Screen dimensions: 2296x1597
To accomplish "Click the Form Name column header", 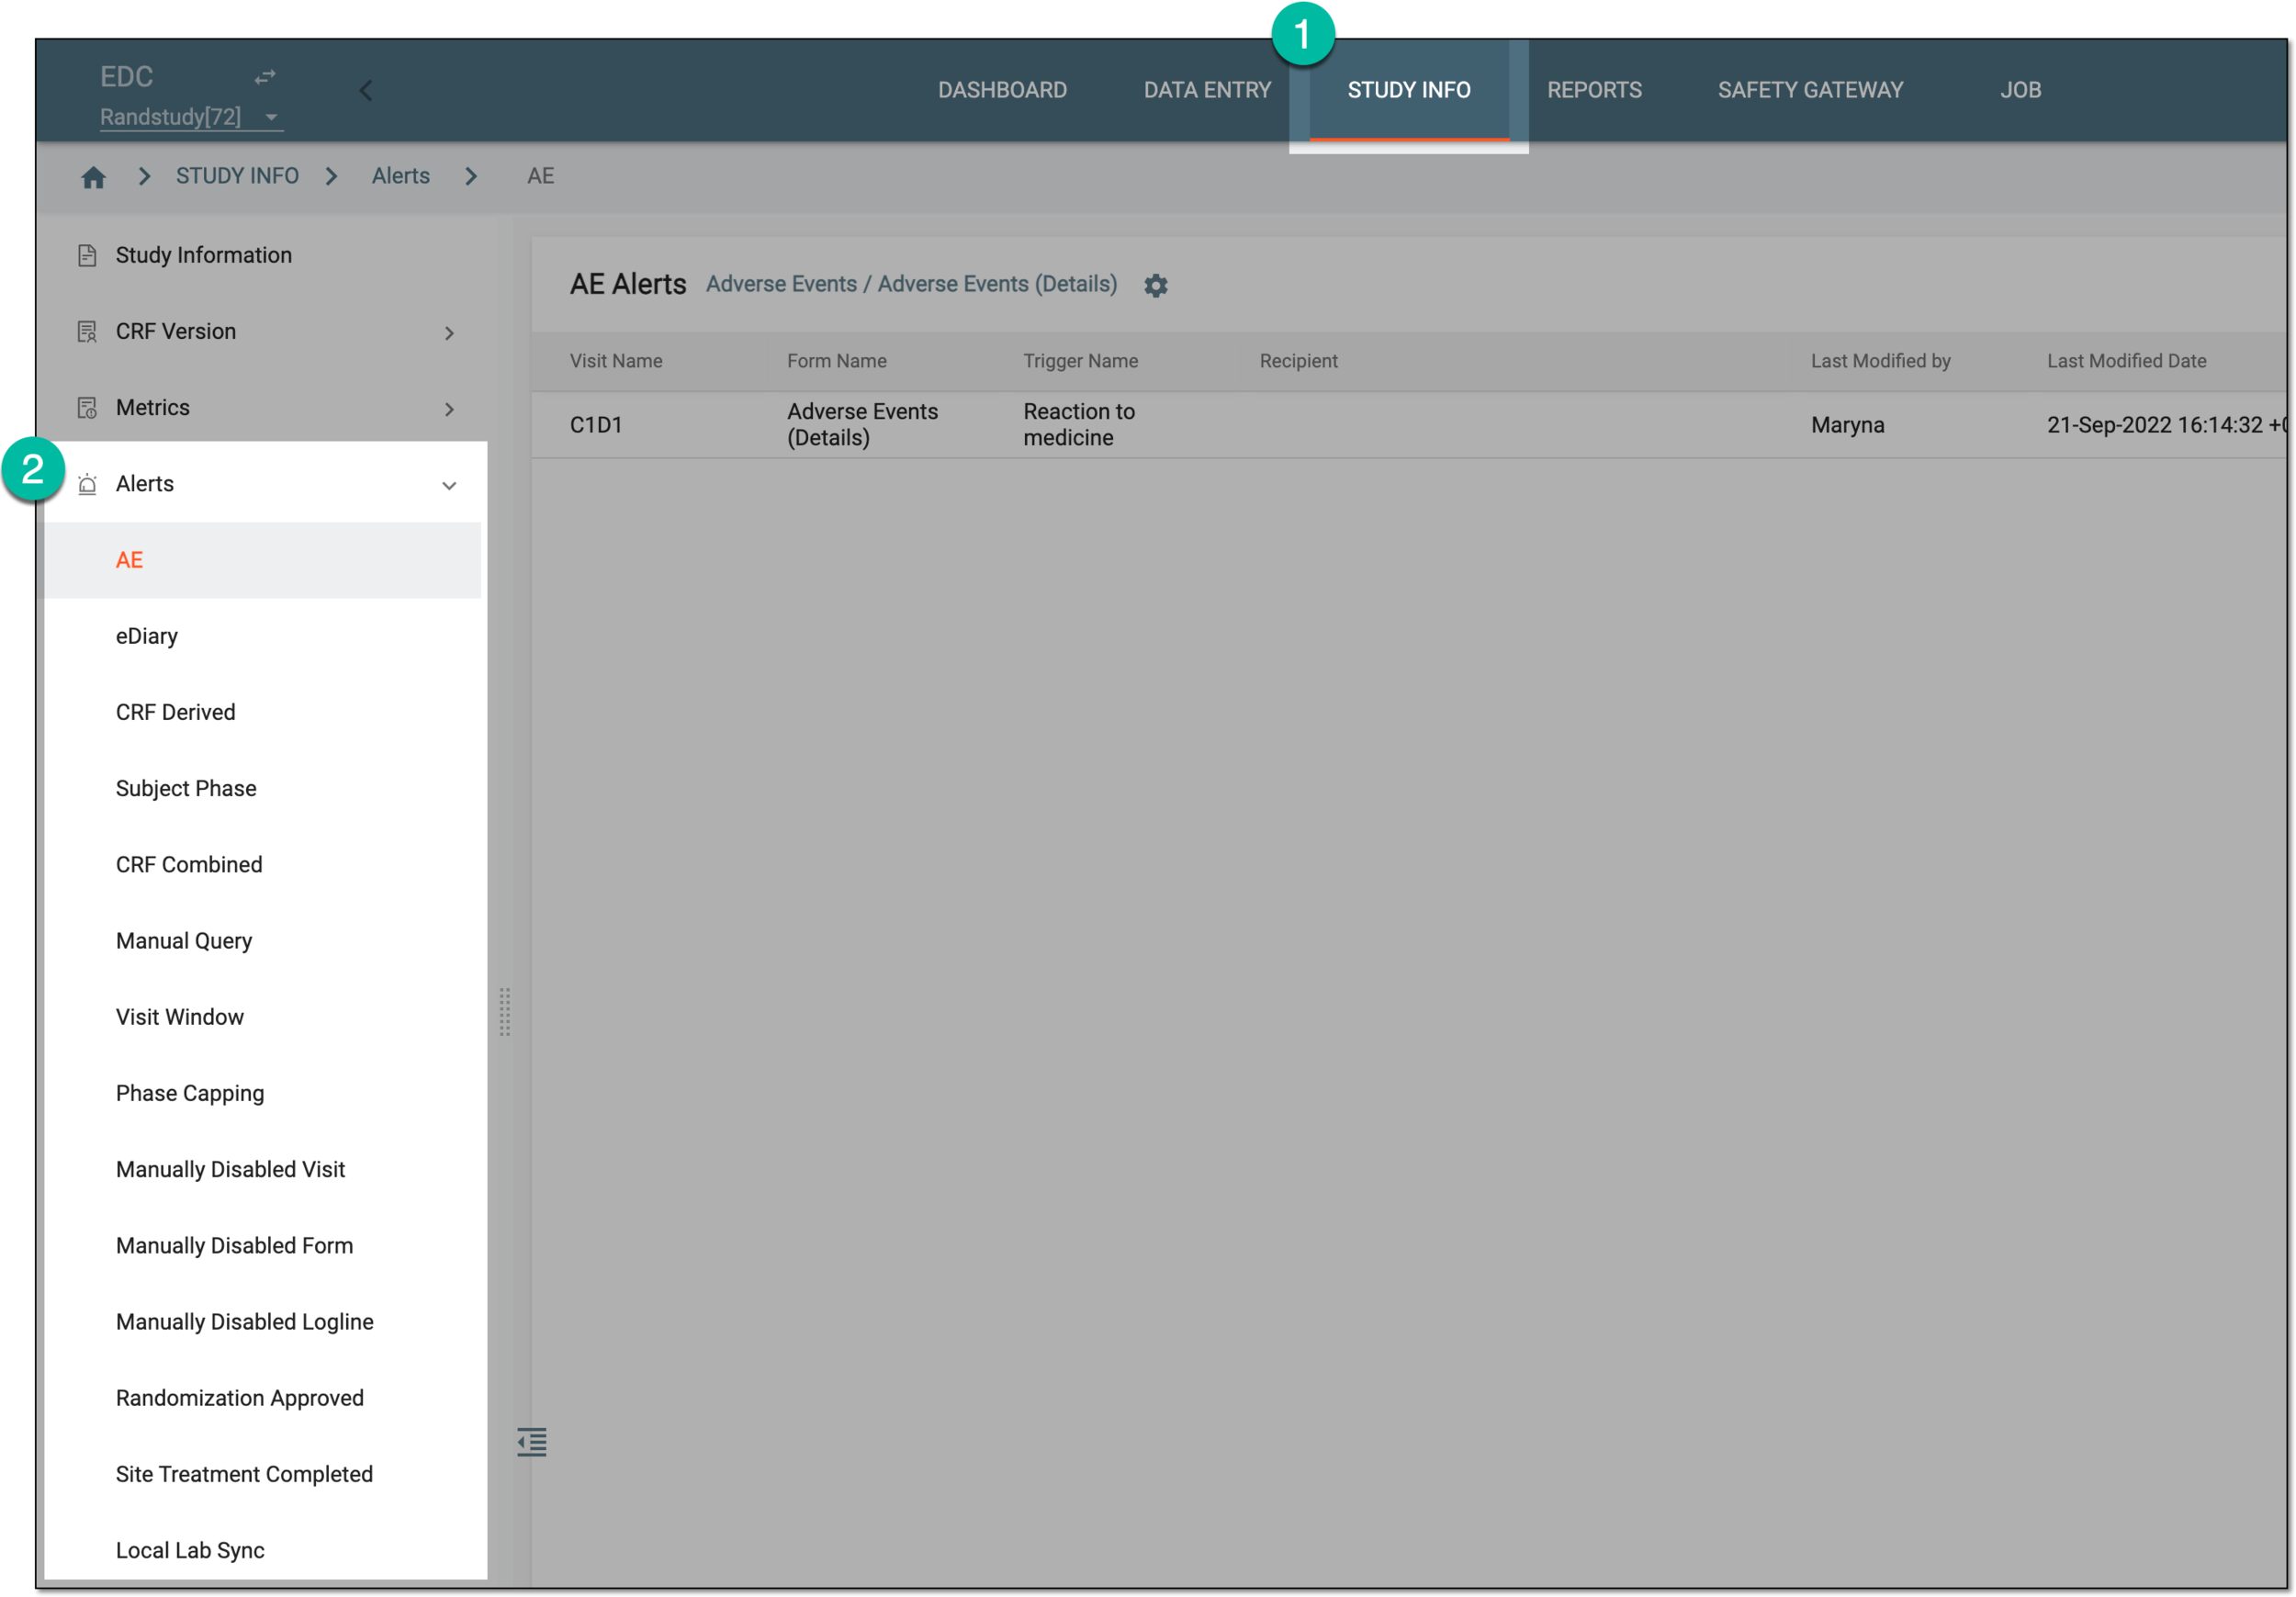I will click(x=836, y=361).
